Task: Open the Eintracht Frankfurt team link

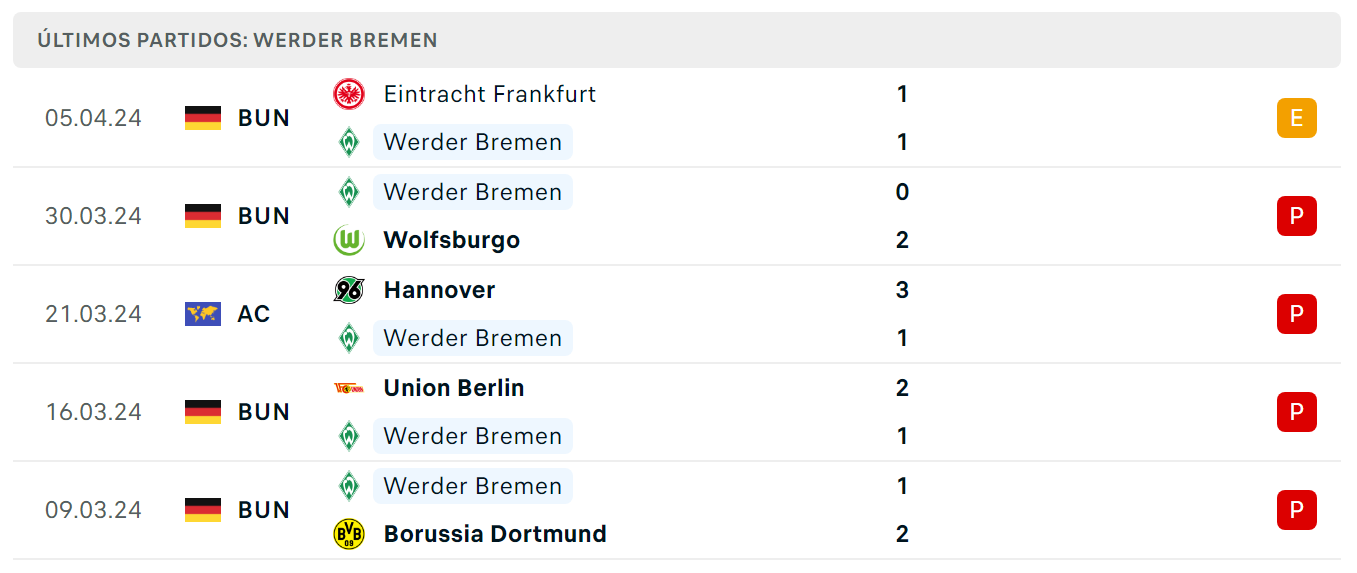Action: 490,94
